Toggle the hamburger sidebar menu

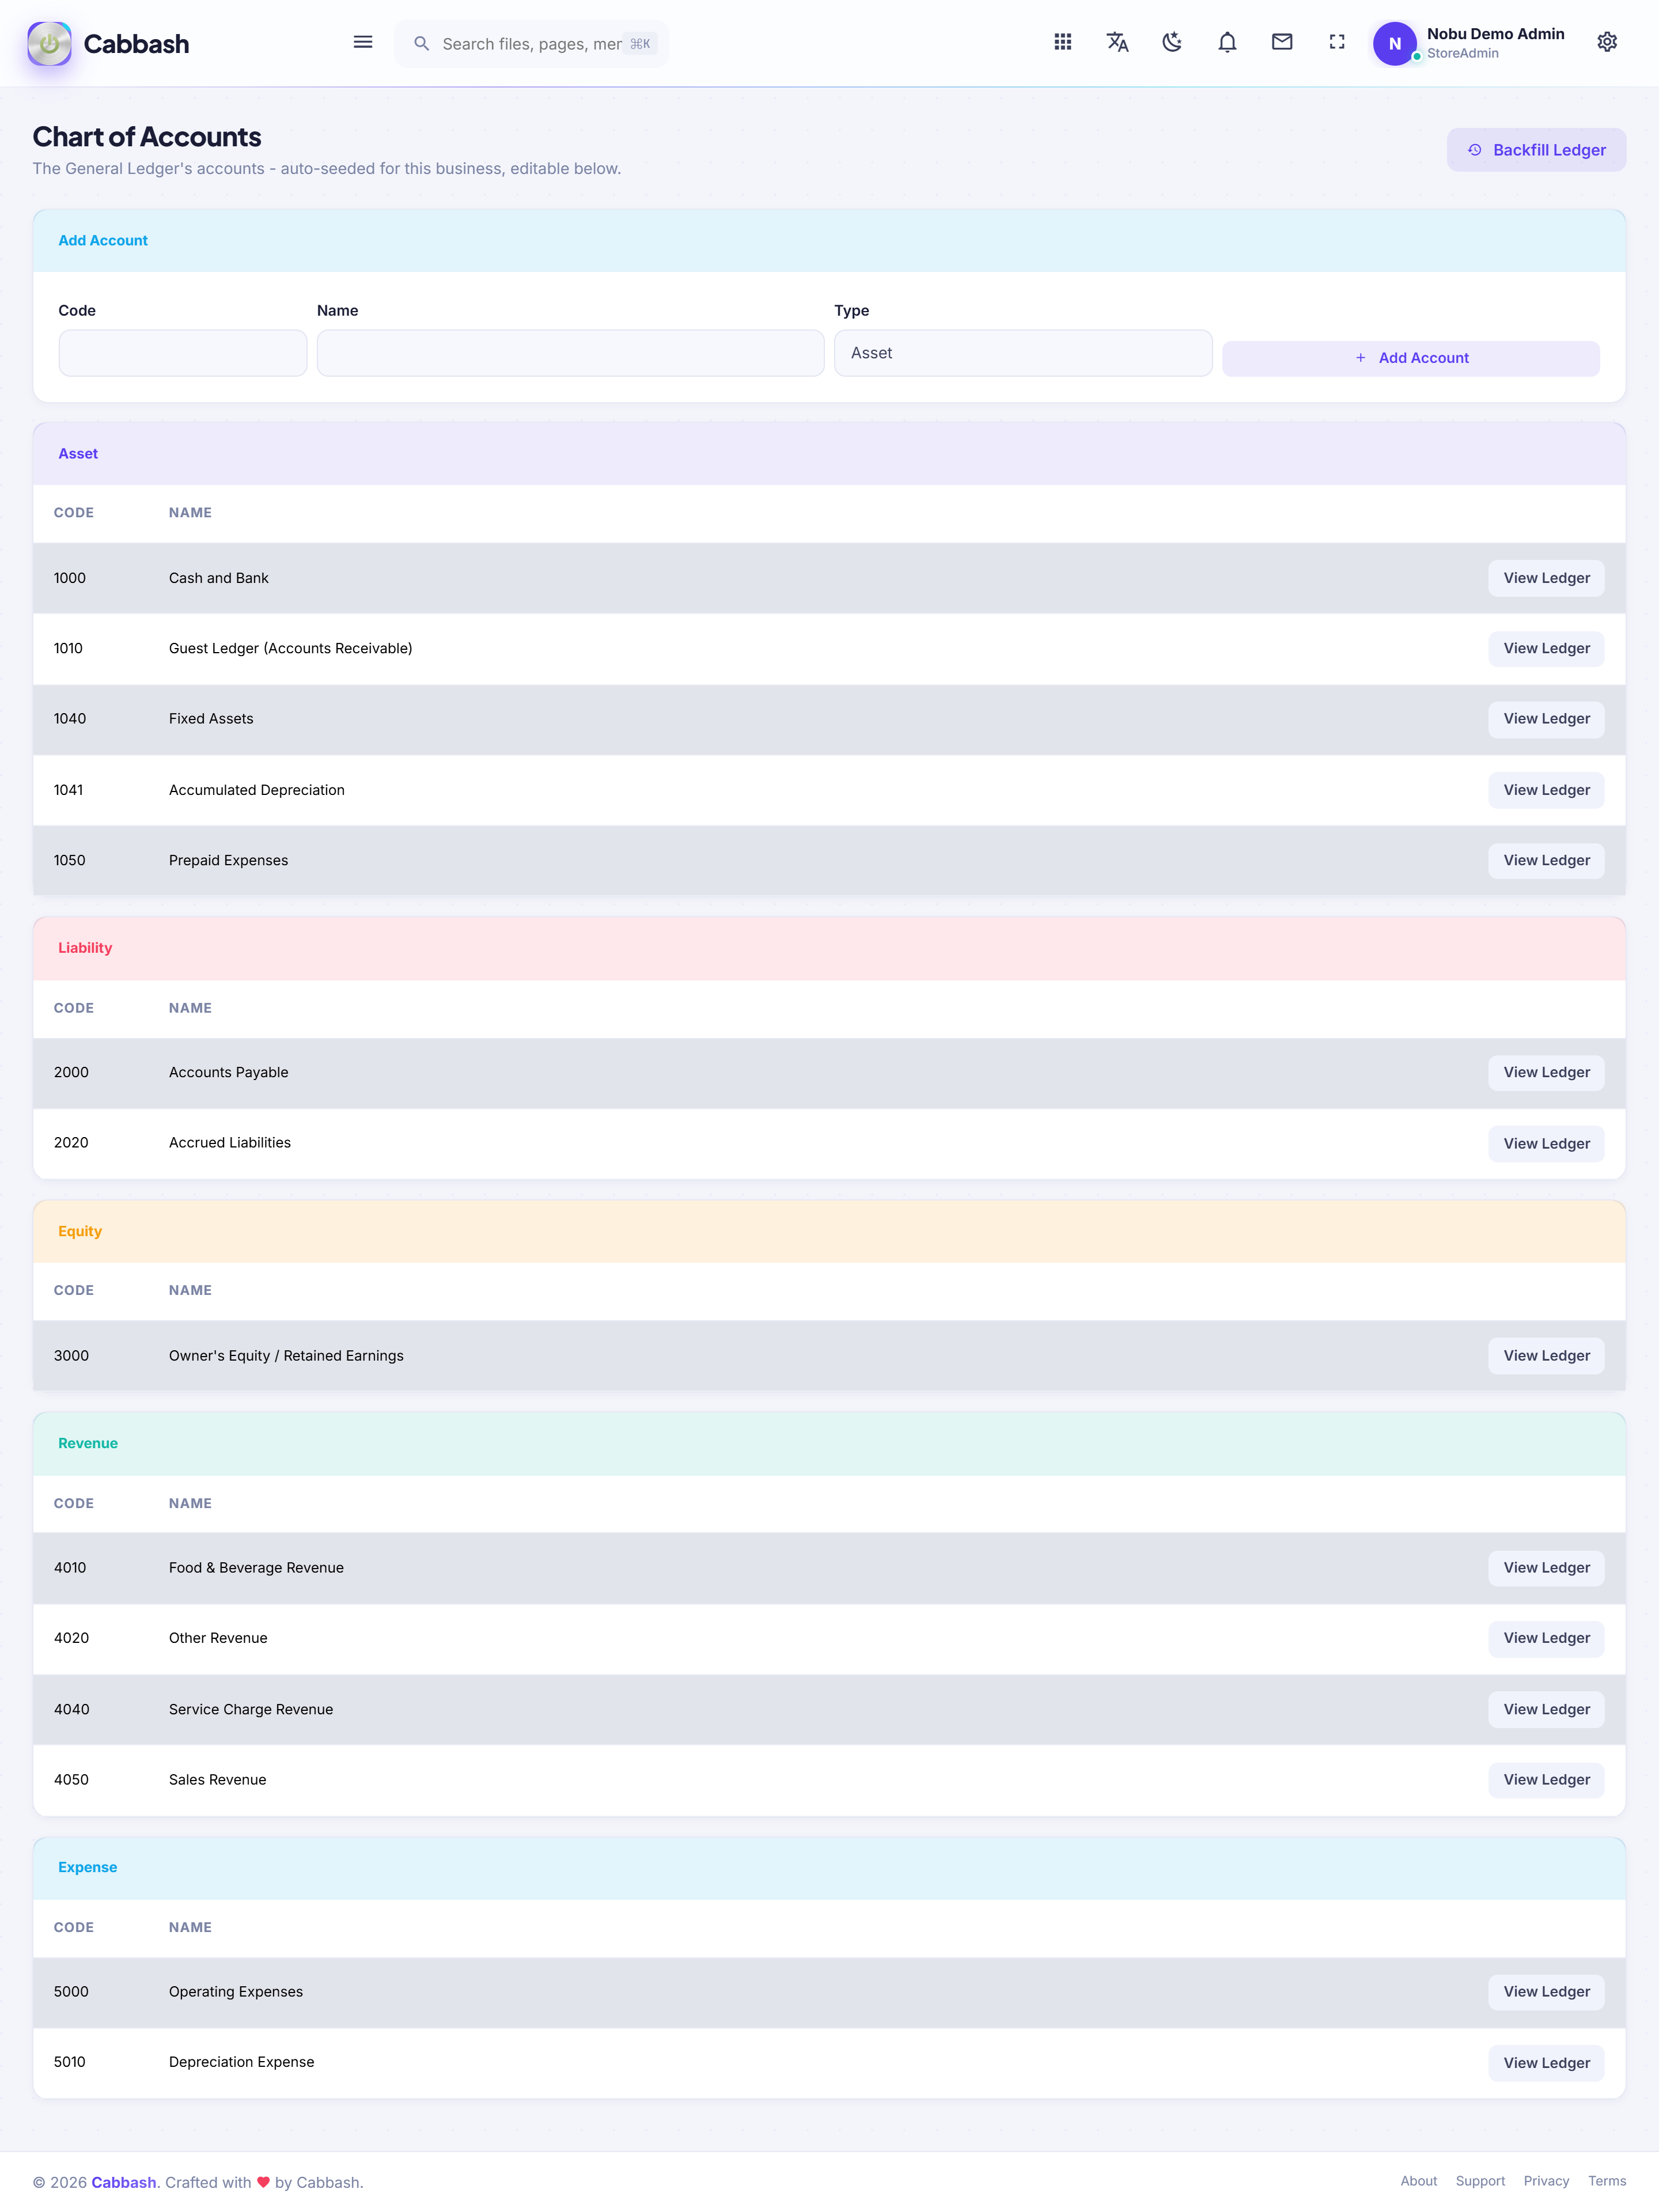coord(363,42)
